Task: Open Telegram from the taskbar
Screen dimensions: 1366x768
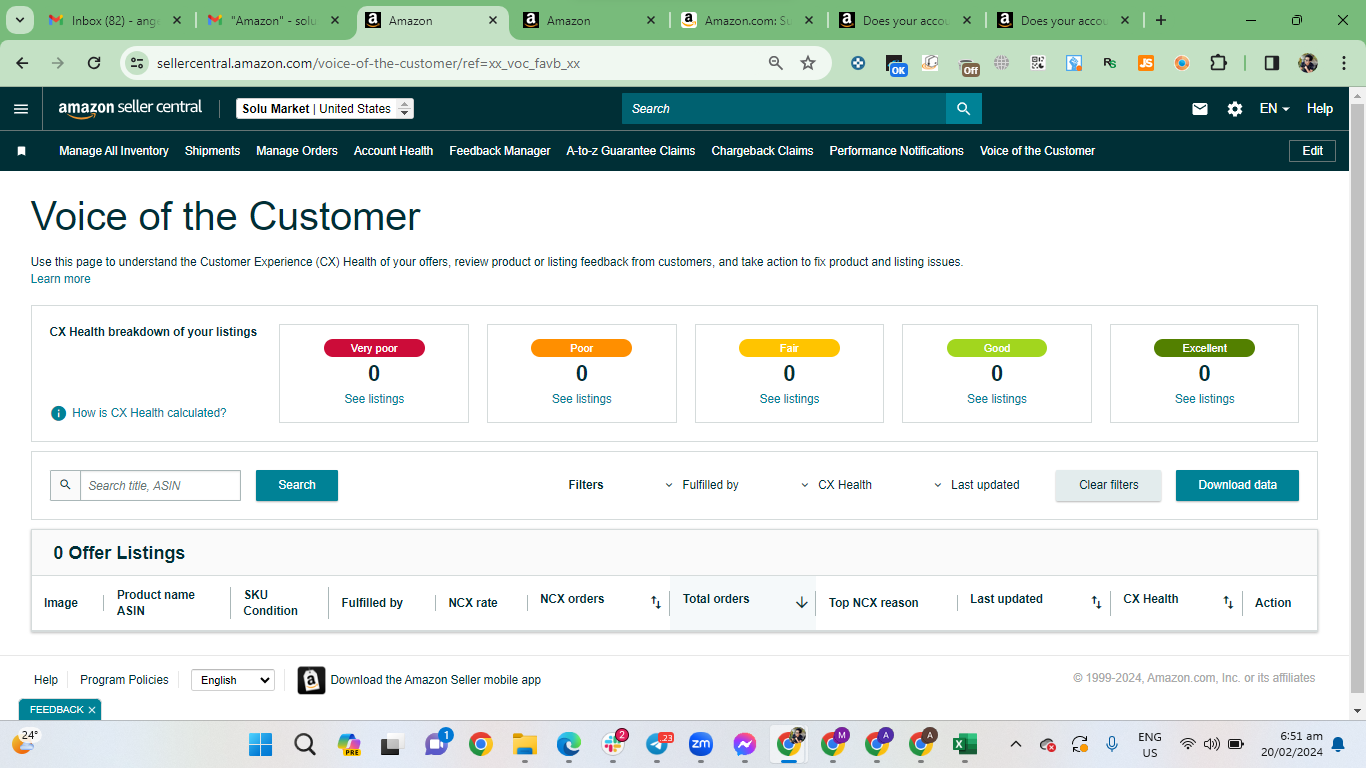Action: 657,744
